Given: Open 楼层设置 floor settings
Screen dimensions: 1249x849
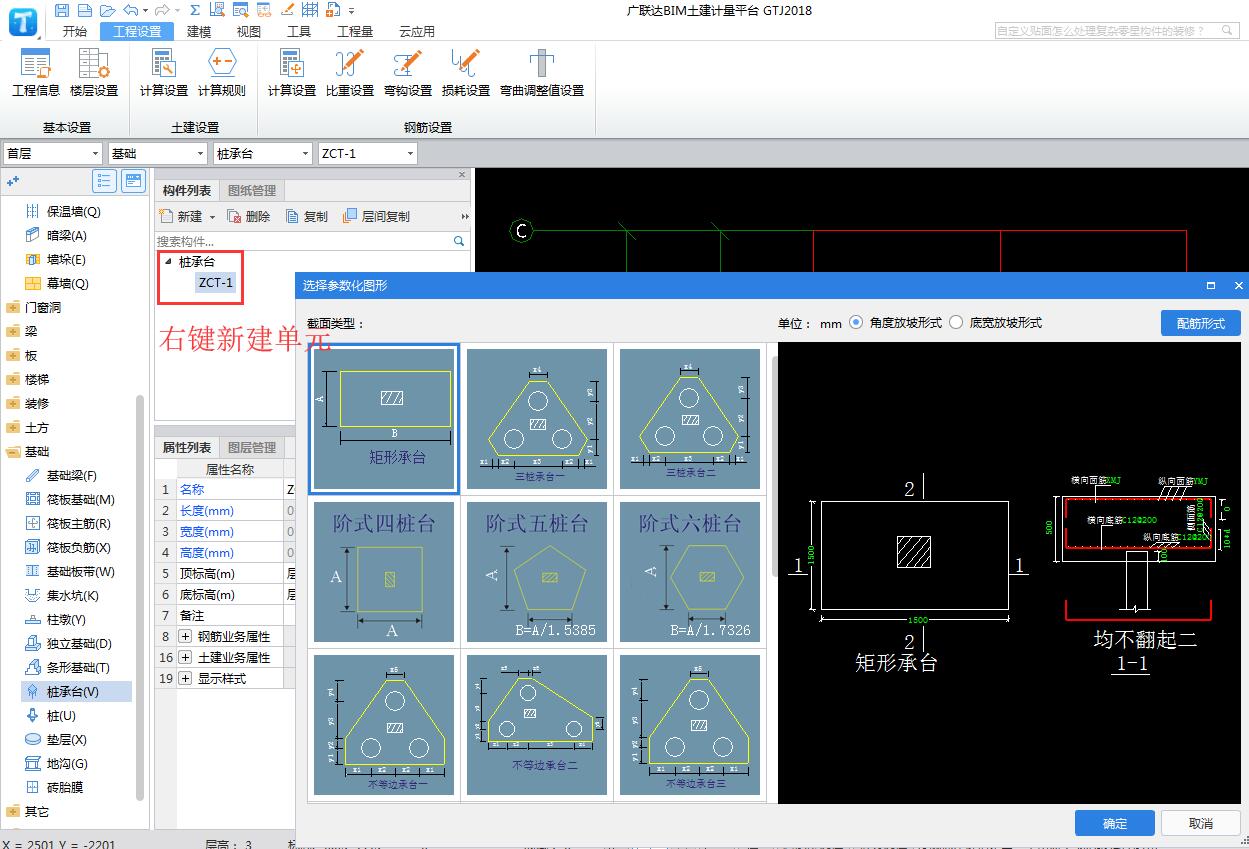Looking at the screenshot, I should (x=94, y=72).
